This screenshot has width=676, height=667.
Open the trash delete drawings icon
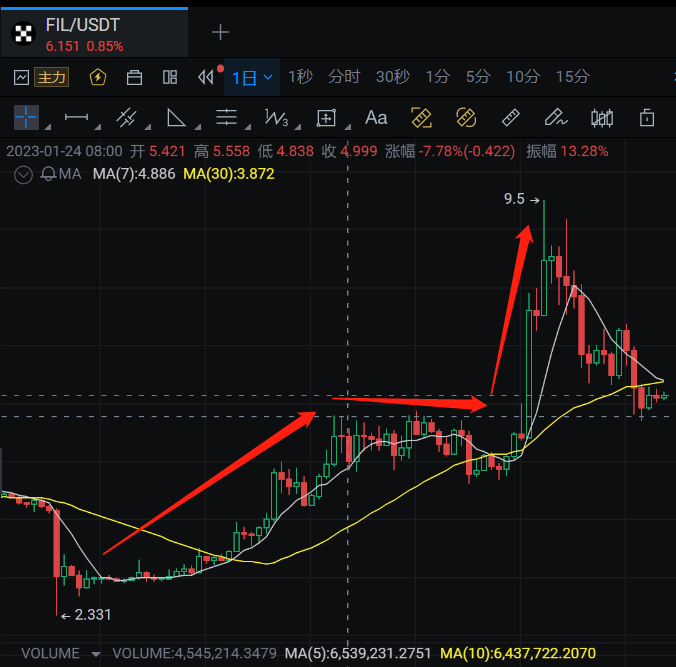(x=647, y=118)
